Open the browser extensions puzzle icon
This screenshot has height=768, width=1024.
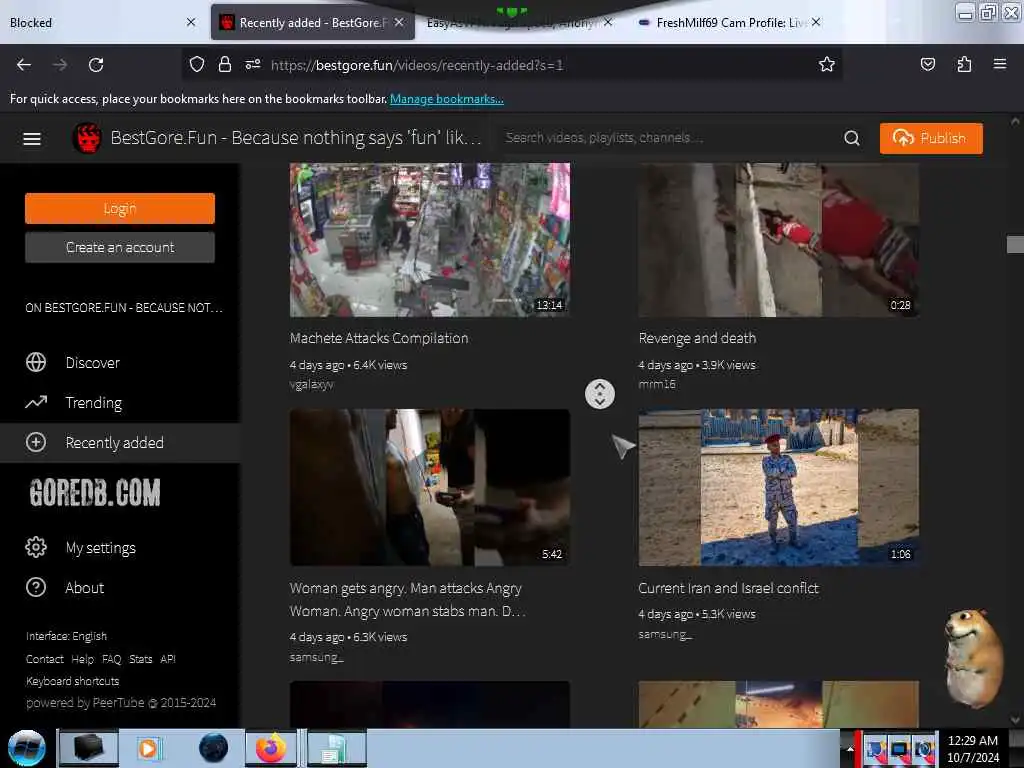pos(964,64)
